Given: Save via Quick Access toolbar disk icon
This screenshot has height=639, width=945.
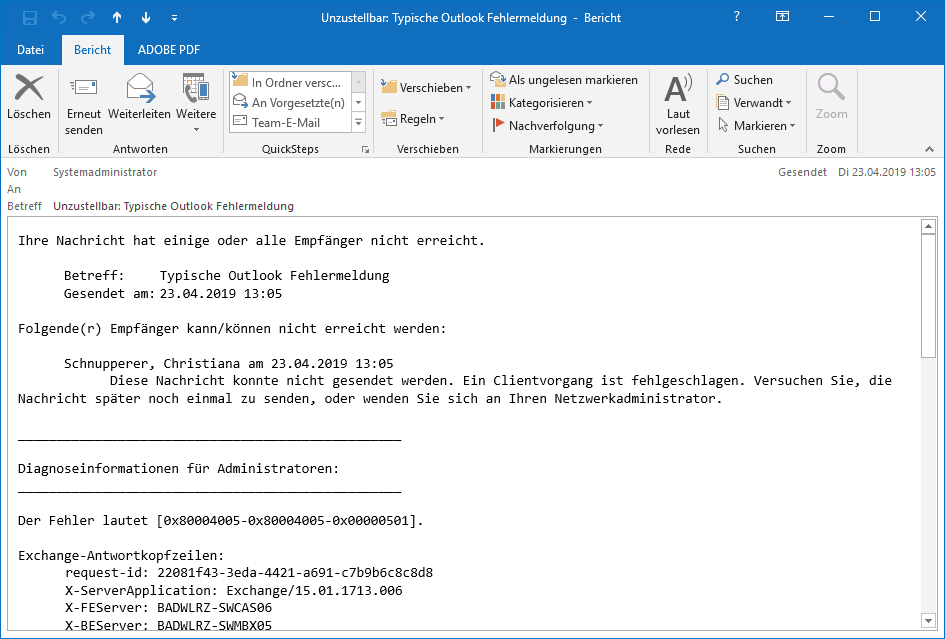Looking at the screenshot, I should [28, 16].
